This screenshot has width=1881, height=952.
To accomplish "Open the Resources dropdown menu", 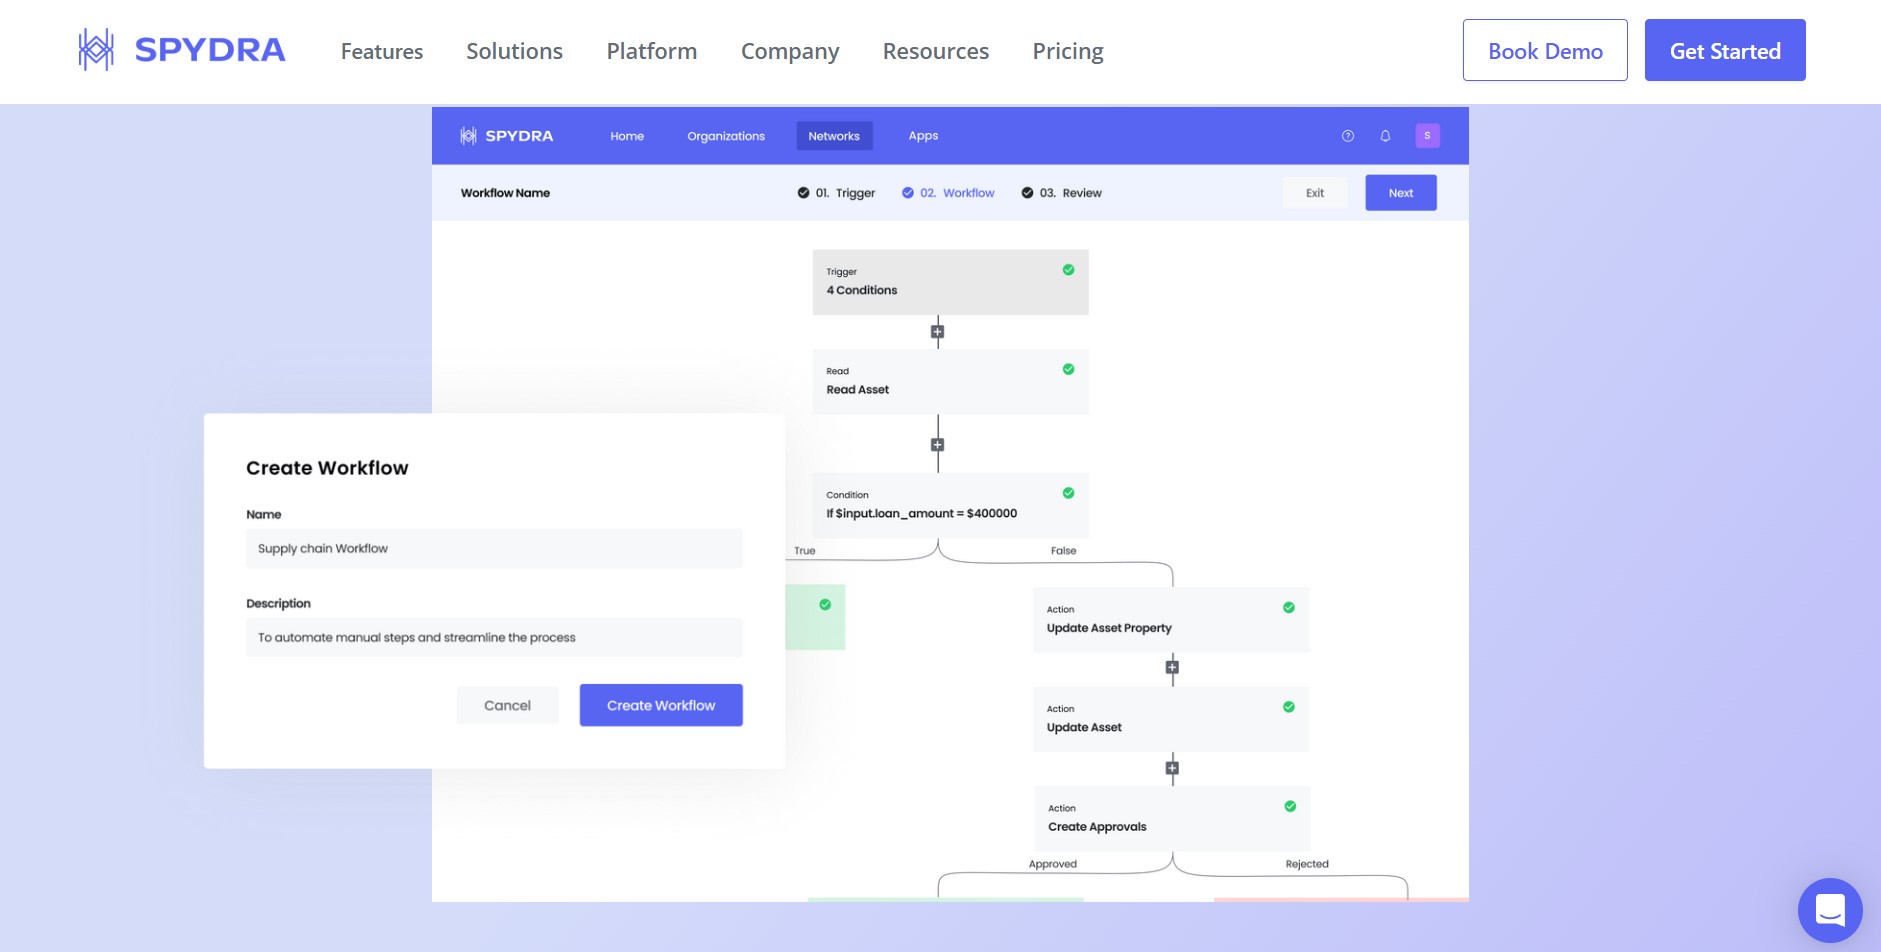I will point(935,51).
